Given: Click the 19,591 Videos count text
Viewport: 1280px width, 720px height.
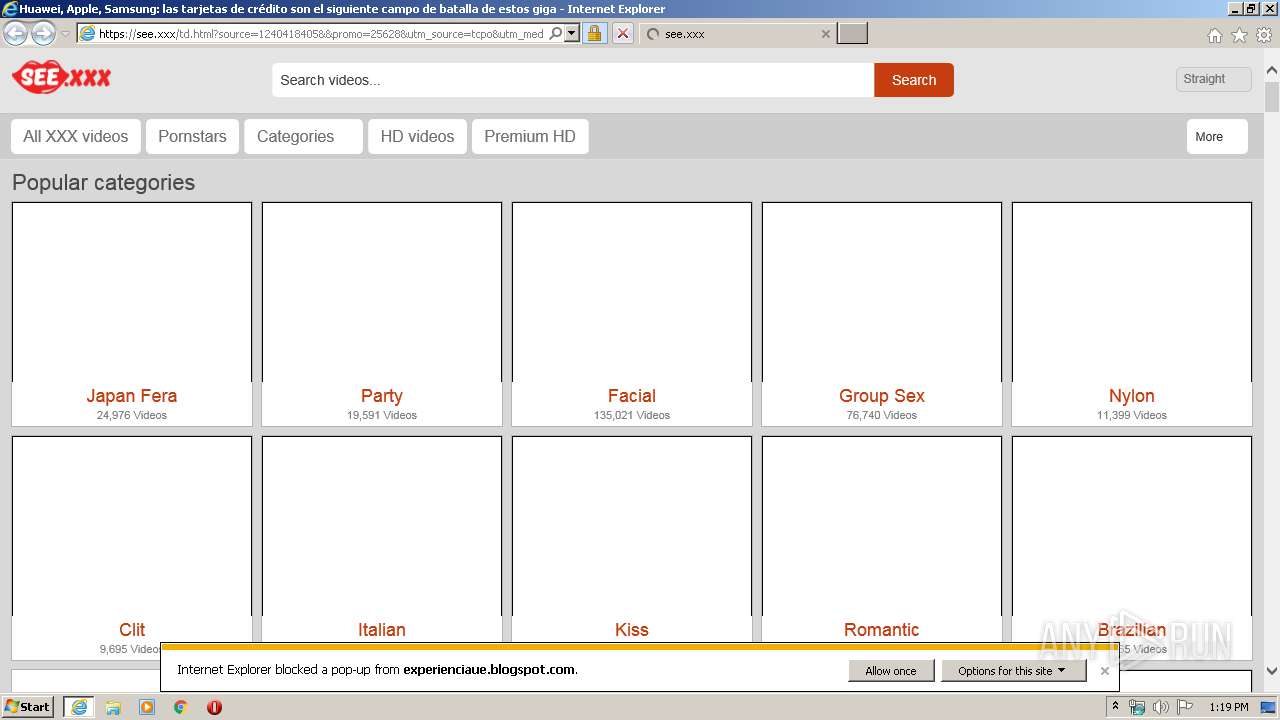Looking at the screenshot, I should pos(382,415).
